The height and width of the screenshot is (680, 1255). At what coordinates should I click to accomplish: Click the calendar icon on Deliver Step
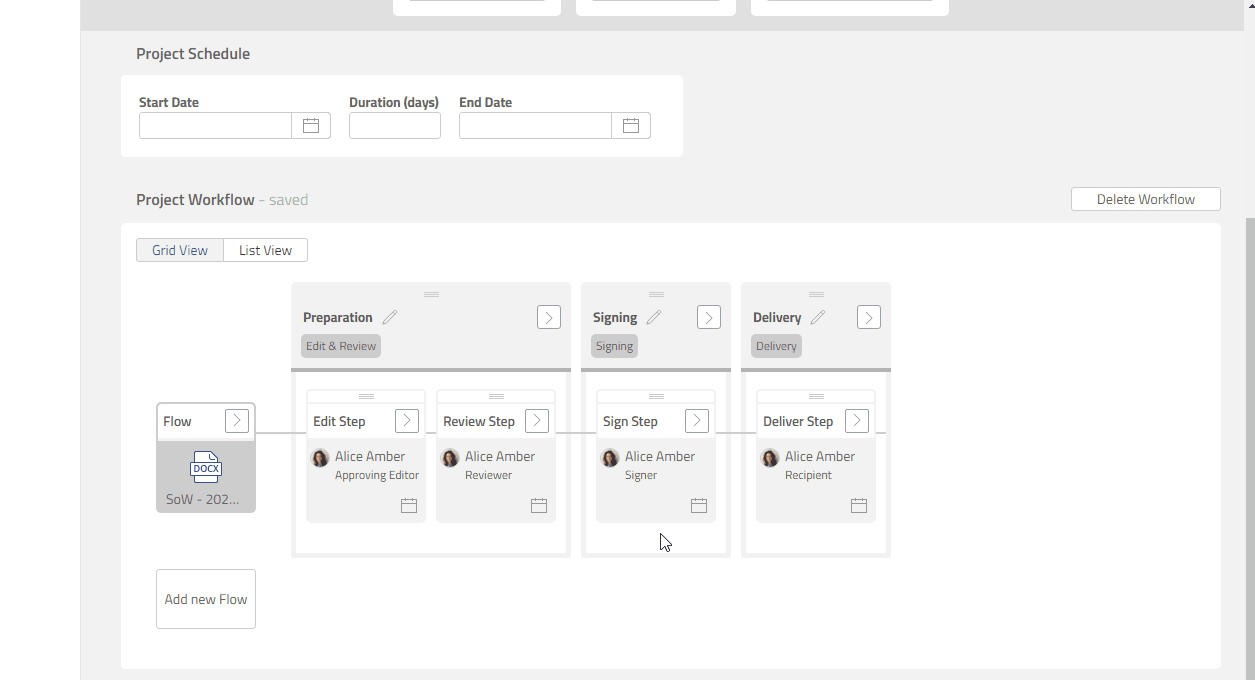click(x=859, y=506)
